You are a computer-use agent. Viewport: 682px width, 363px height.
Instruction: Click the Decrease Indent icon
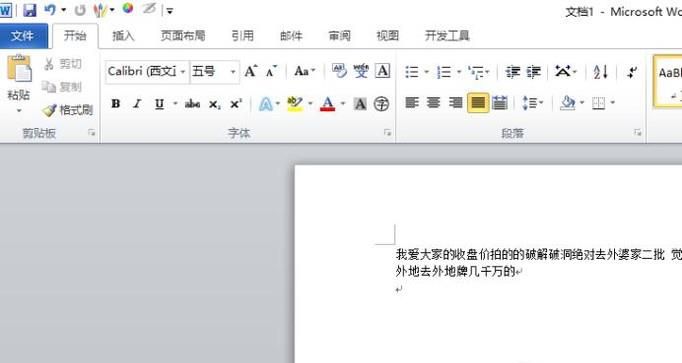tap(513, 72)
